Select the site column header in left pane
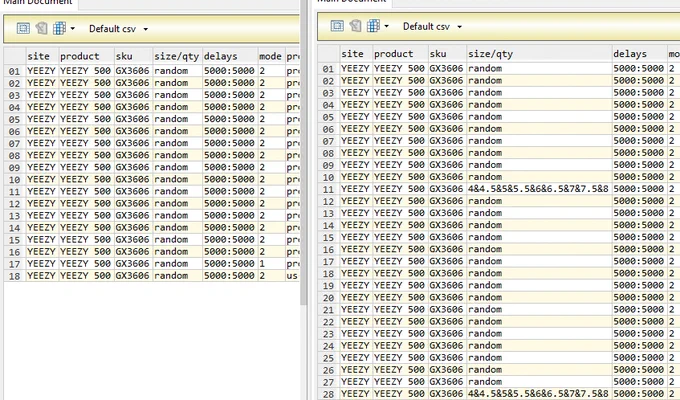This screenshot has height=400, width=680. pos(42,56)
